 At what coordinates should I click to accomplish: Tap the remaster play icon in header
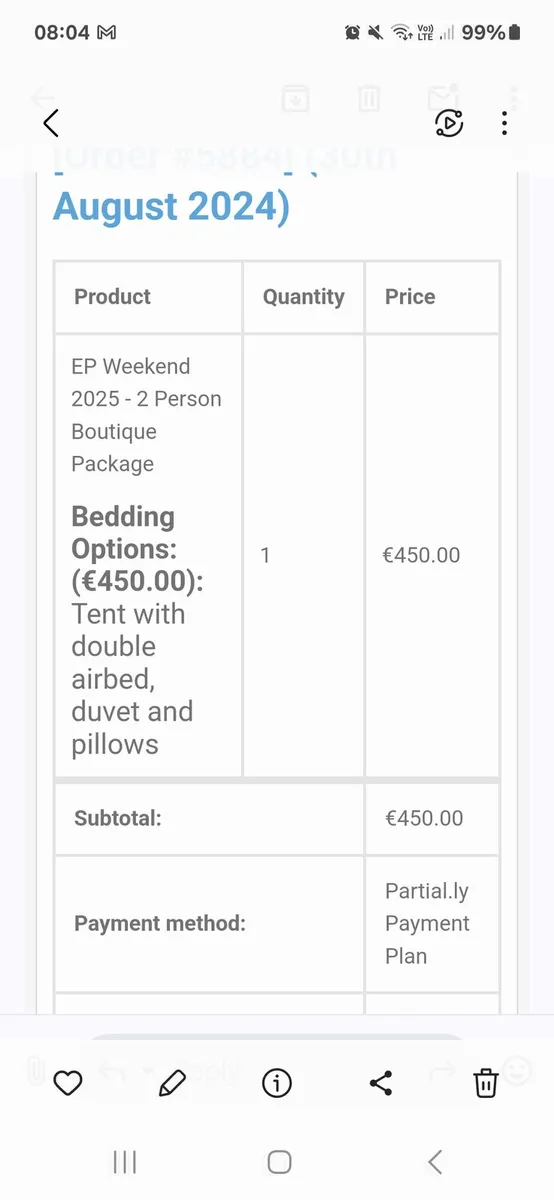(x=449, y=123)
